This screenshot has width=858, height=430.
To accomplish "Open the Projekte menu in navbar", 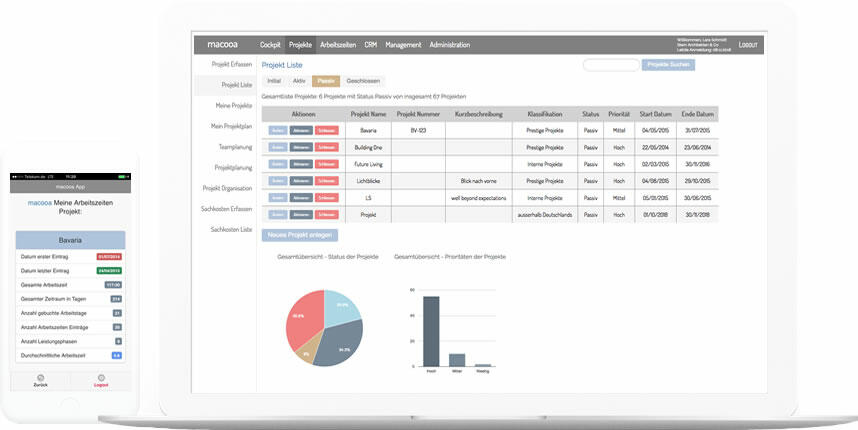I will (x=300, y=45).
